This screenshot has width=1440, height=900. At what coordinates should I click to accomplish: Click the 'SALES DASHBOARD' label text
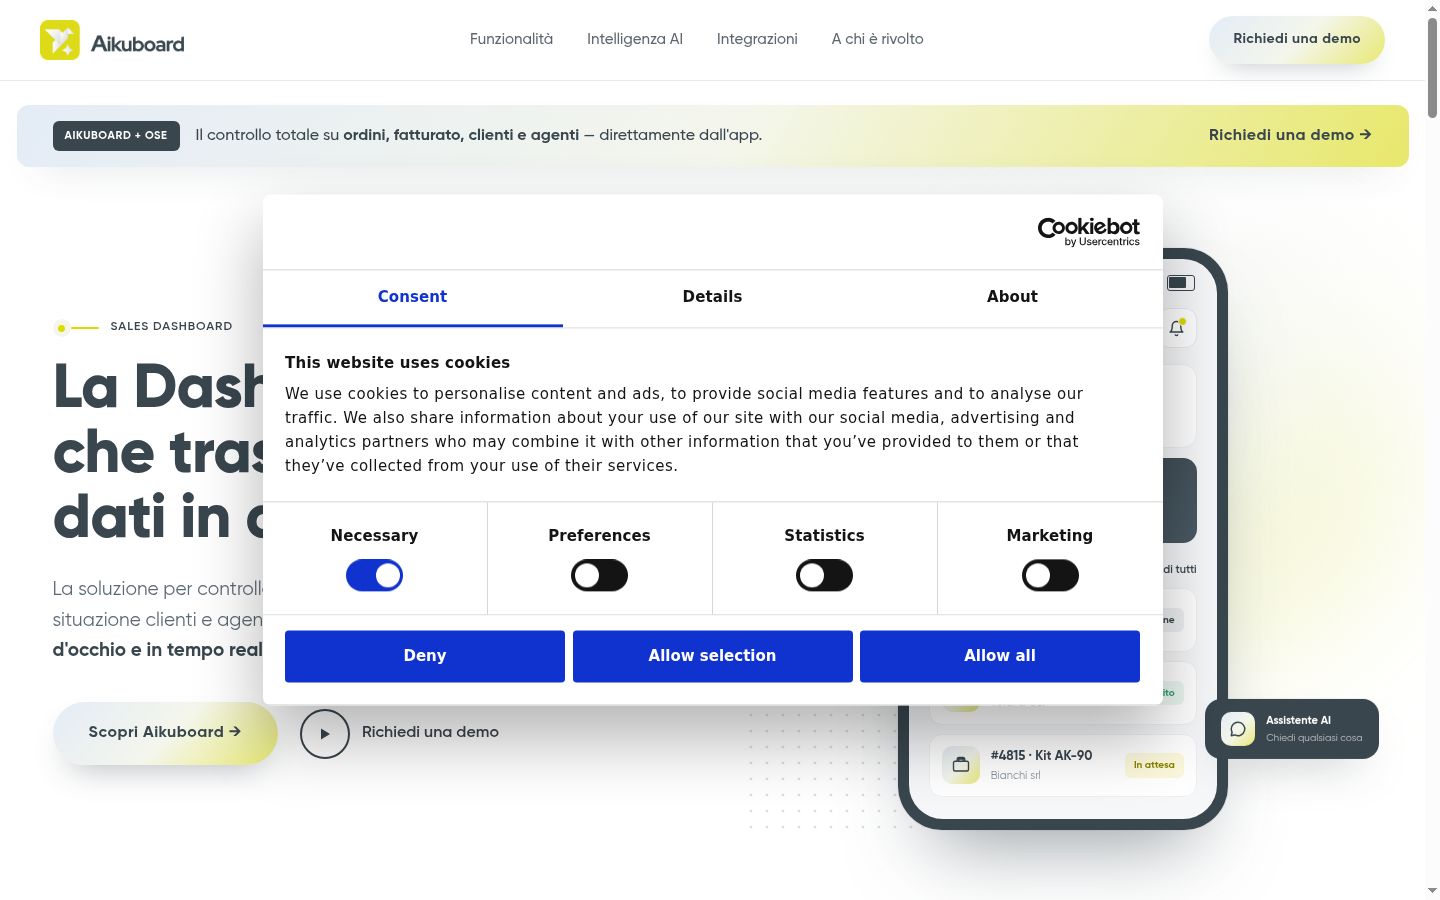click(x=171, y=326)
